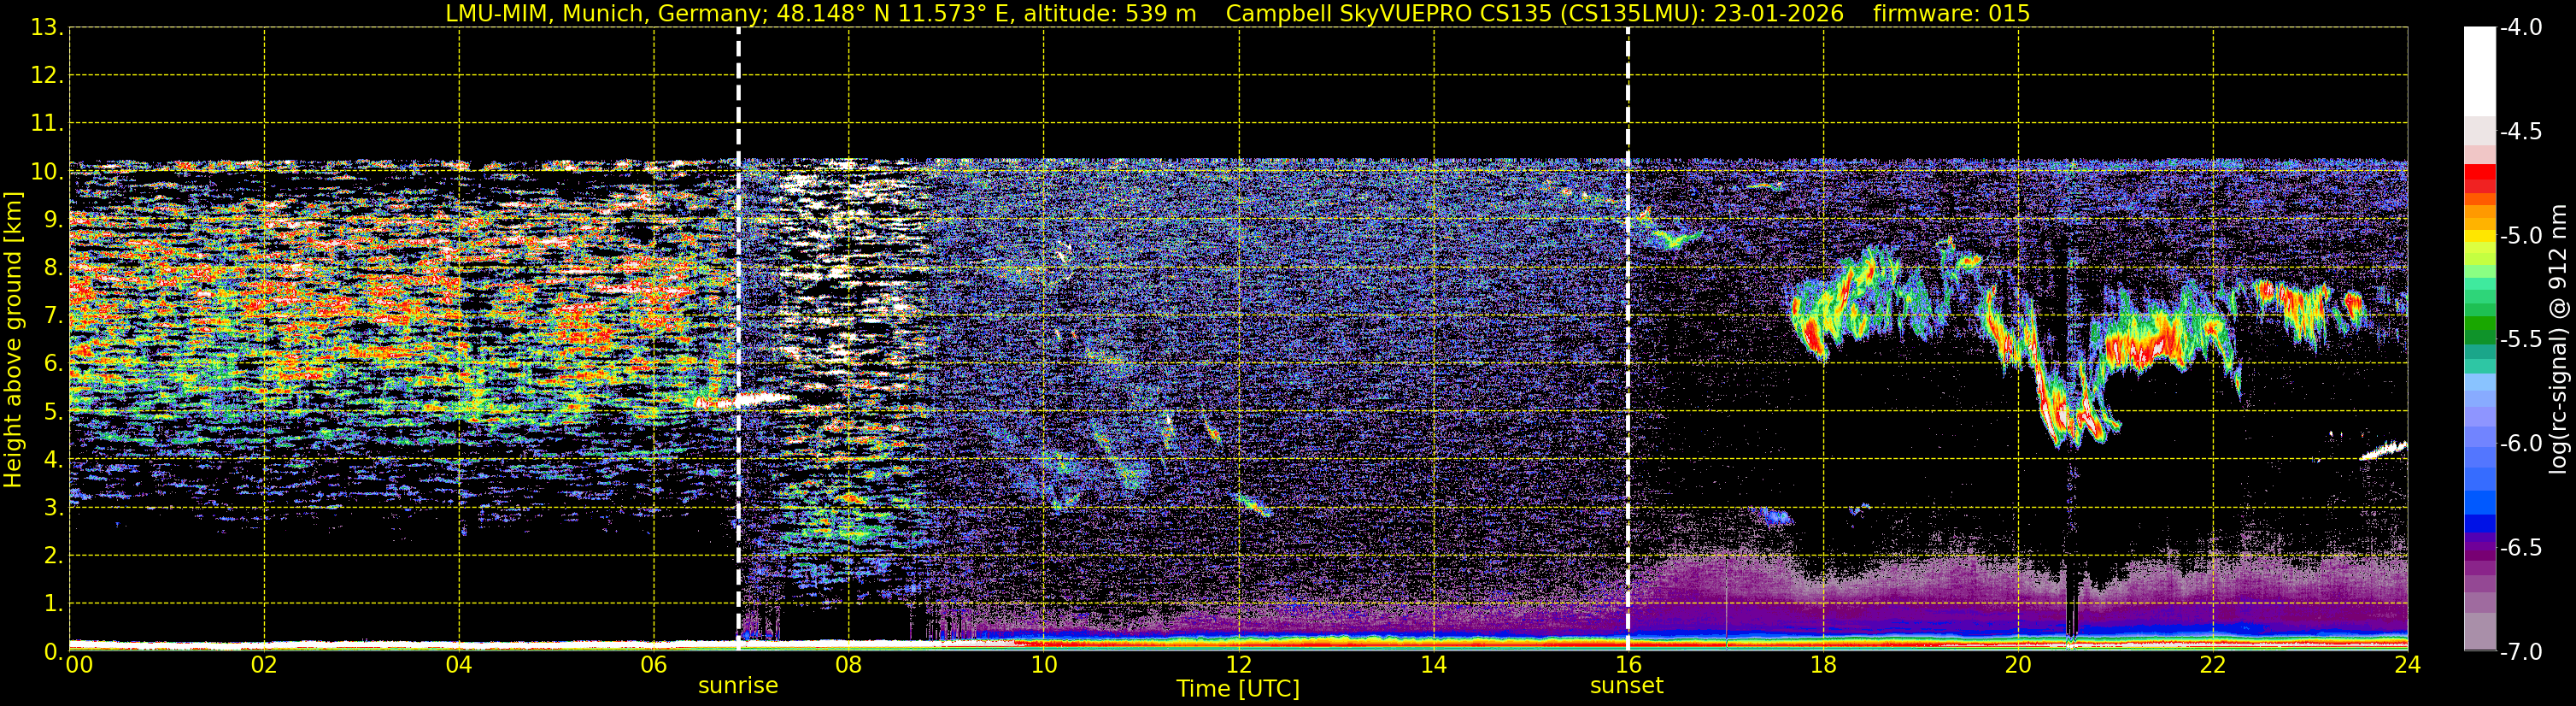Image resolution: width=2576 pixels, height=706 pixels.
Task: Click the colorbar label 'log(rc-signal) @ 912 nm'
Action: tap(2558, 339)
